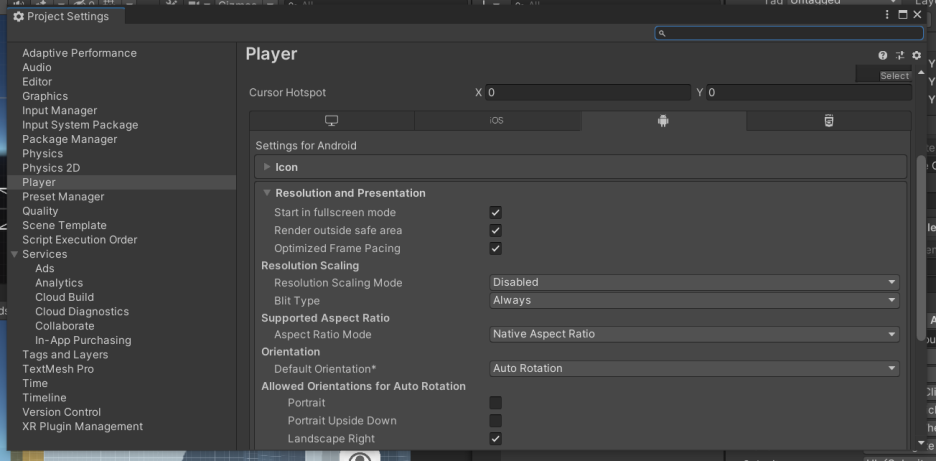Select the Editor settings category
Image resolution: width=936 pixels, height=461 pixels.
pyautogui.click(x=37, y=82)
